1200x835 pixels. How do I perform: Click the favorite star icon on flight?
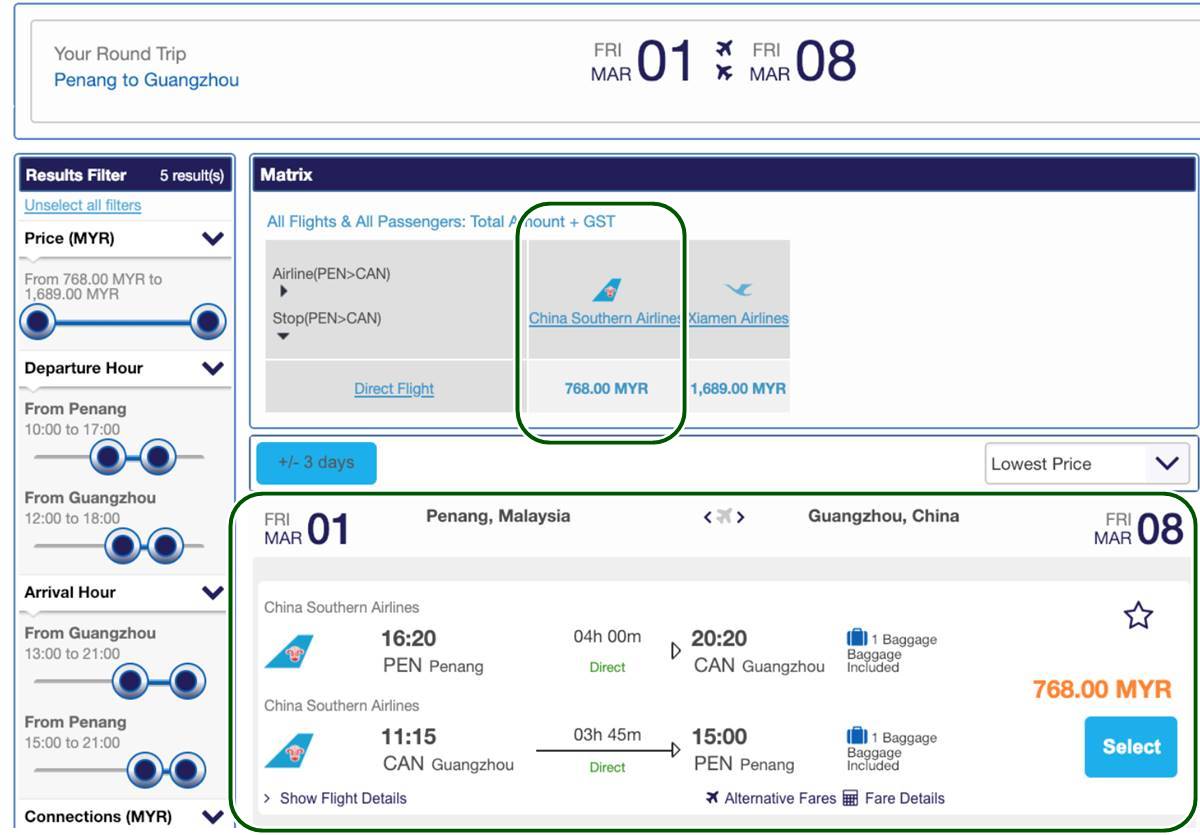point(1138,616)
